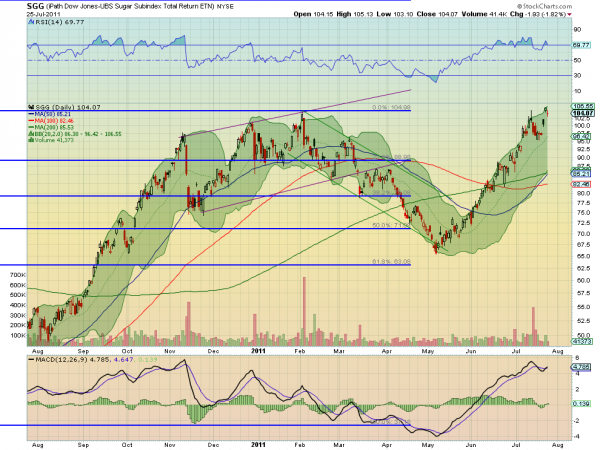Click the 85.21 blue MA price tag
Viewport: 600px width, 450px height.
click(581, 174)
